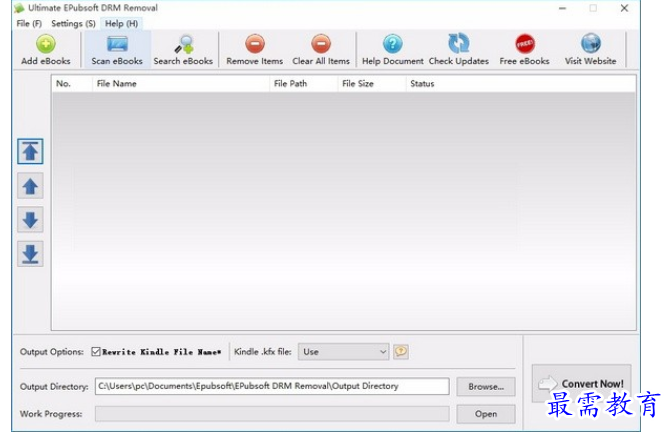The width and height of the screenshot is (669, 436).
Task: Move selected item up one row
Action: pyautogui.click(x=30, y=186)
